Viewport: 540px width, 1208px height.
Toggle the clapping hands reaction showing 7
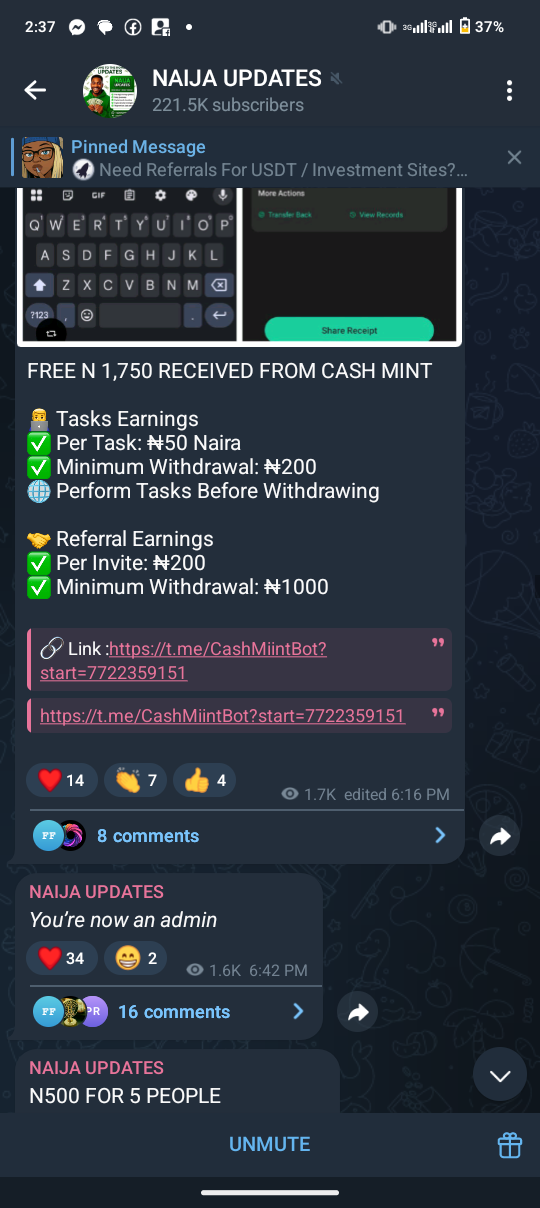(136, 780)
